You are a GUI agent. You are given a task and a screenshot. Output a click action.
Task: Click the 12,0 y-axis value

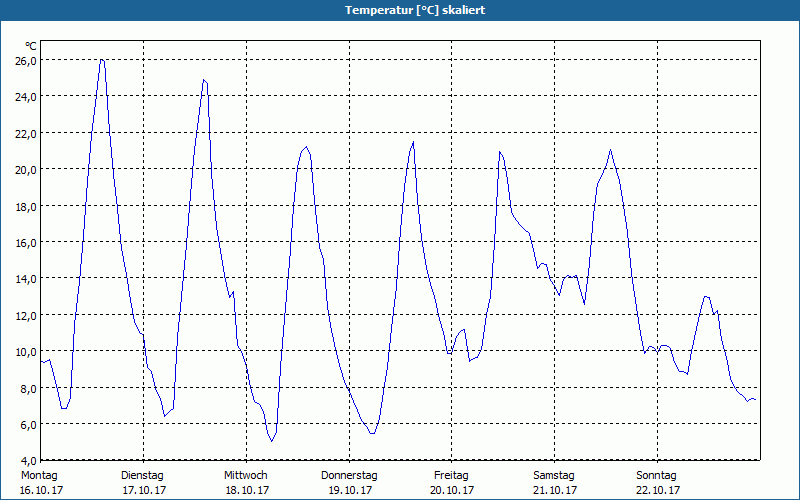tap(27, 315)
